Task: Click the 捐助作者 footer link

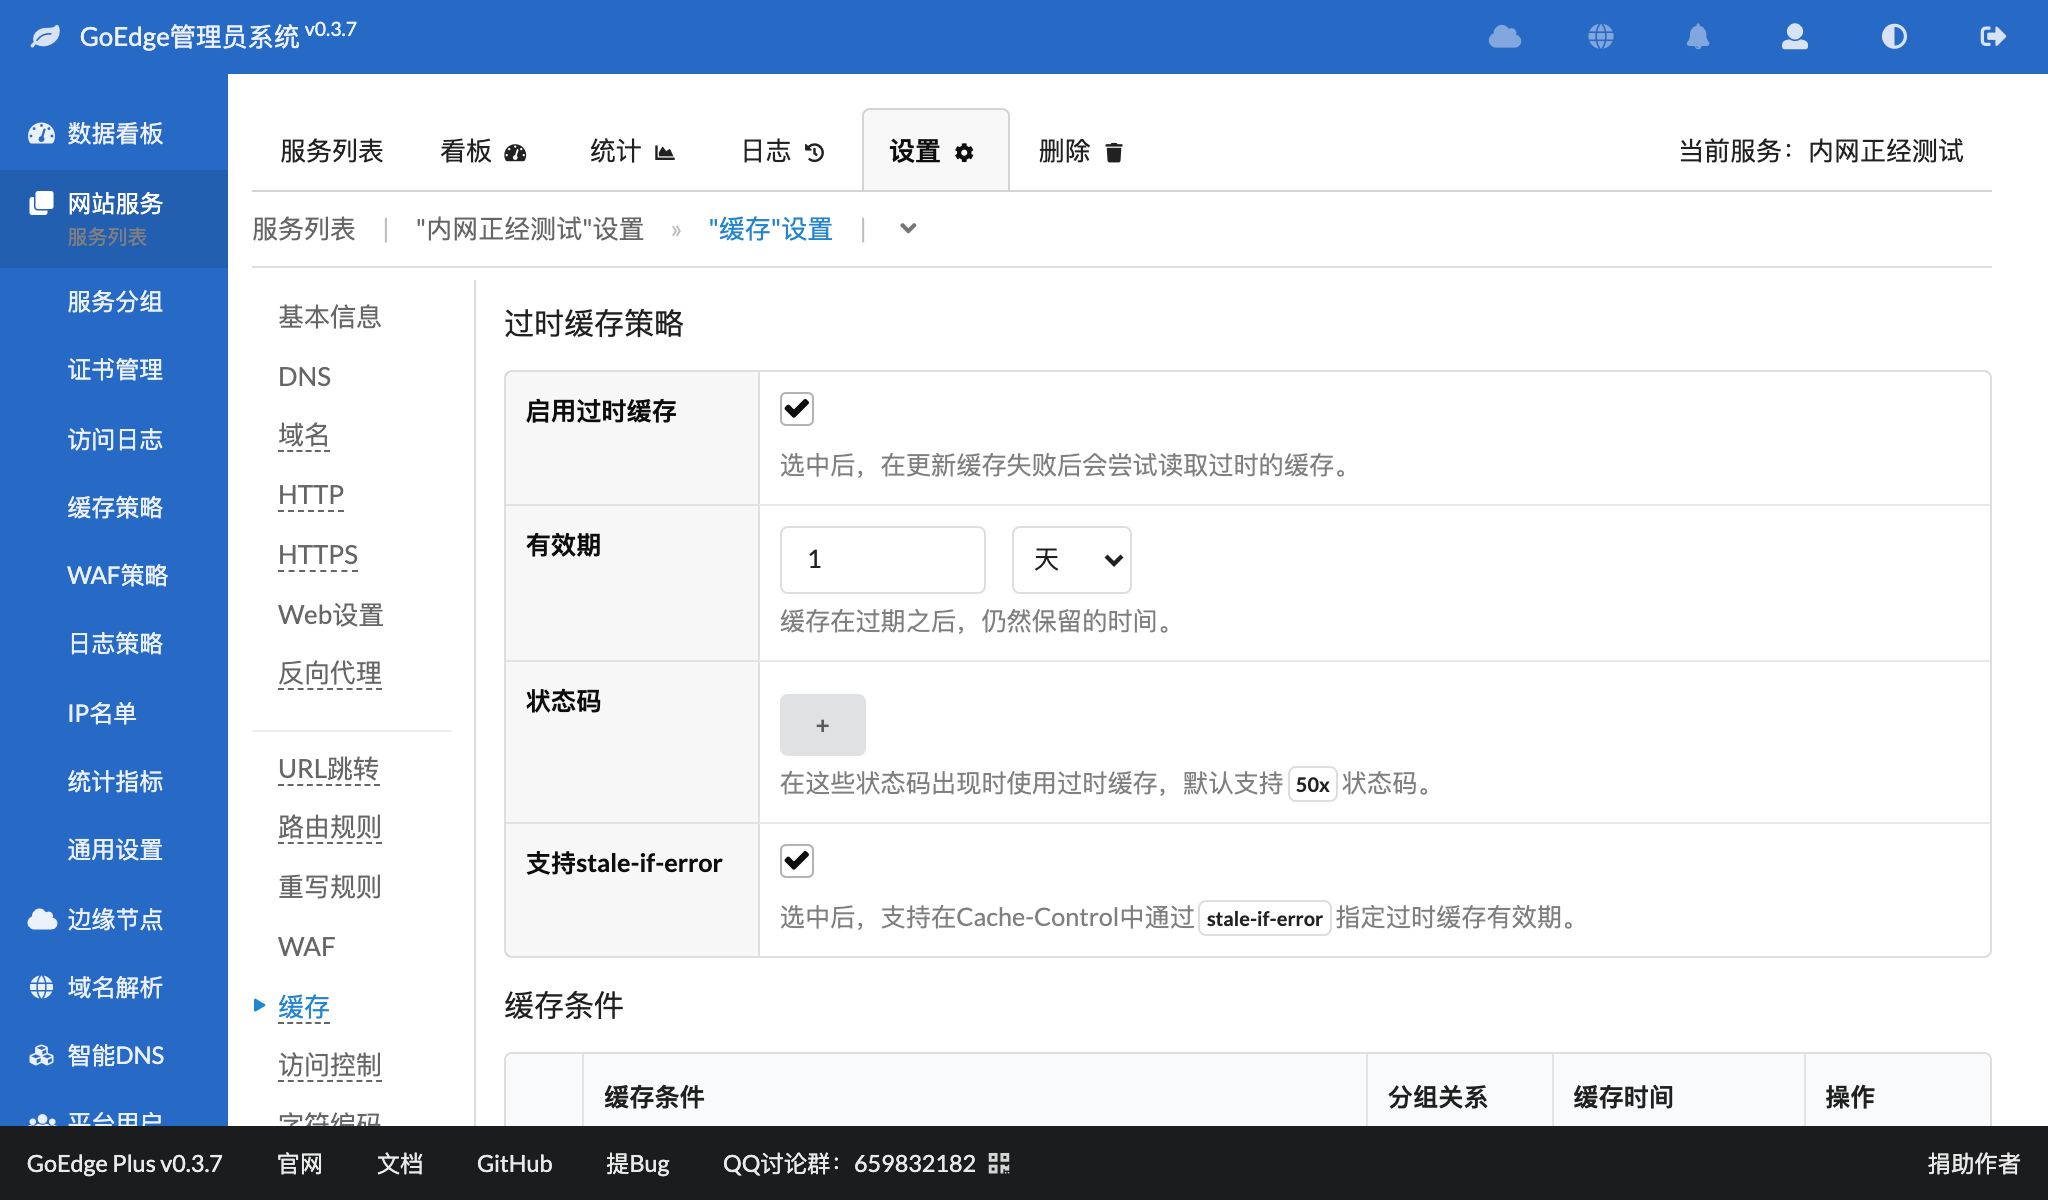Action: point(1974,1163)
